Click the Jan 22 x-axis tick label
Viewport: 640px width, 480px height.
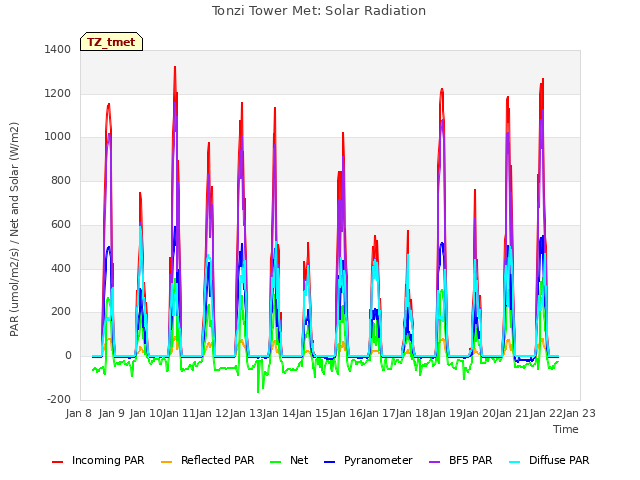[x=546, y=413]
